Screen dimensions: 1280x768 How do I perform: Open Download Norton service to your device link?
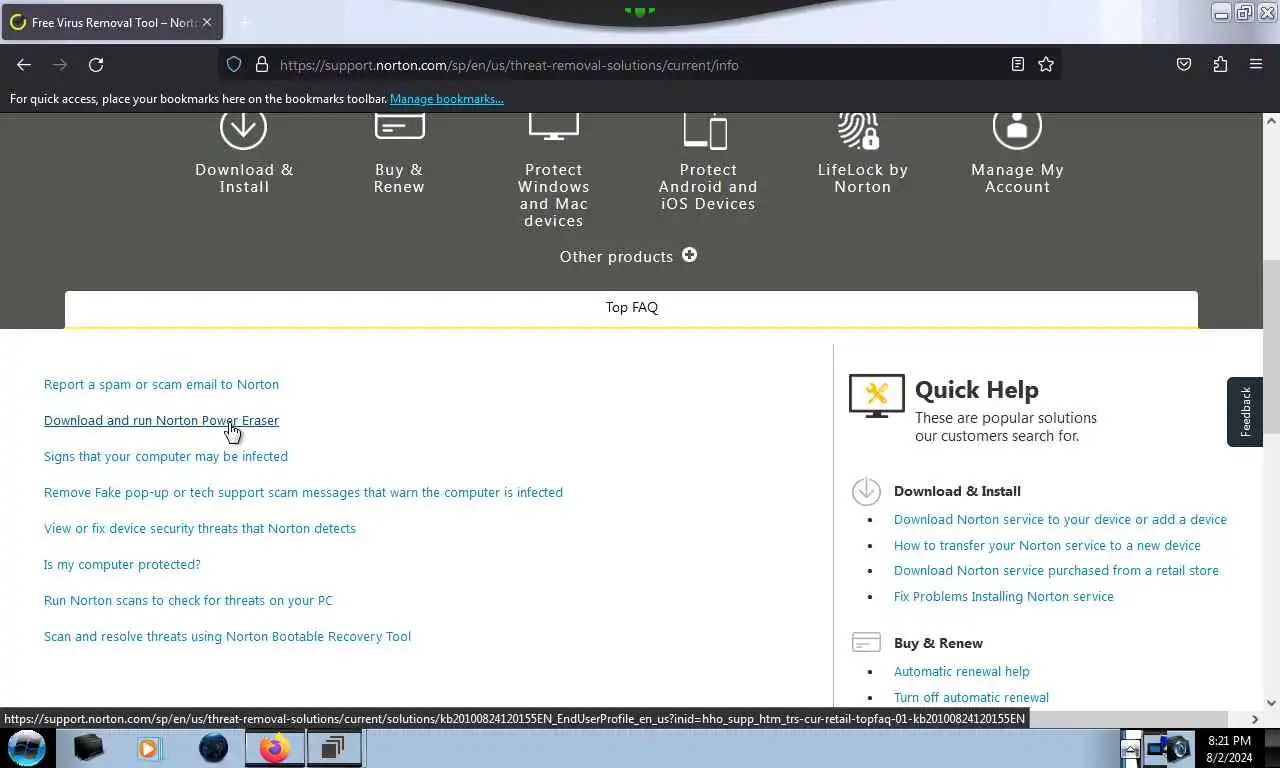[x=1060, y=519]
